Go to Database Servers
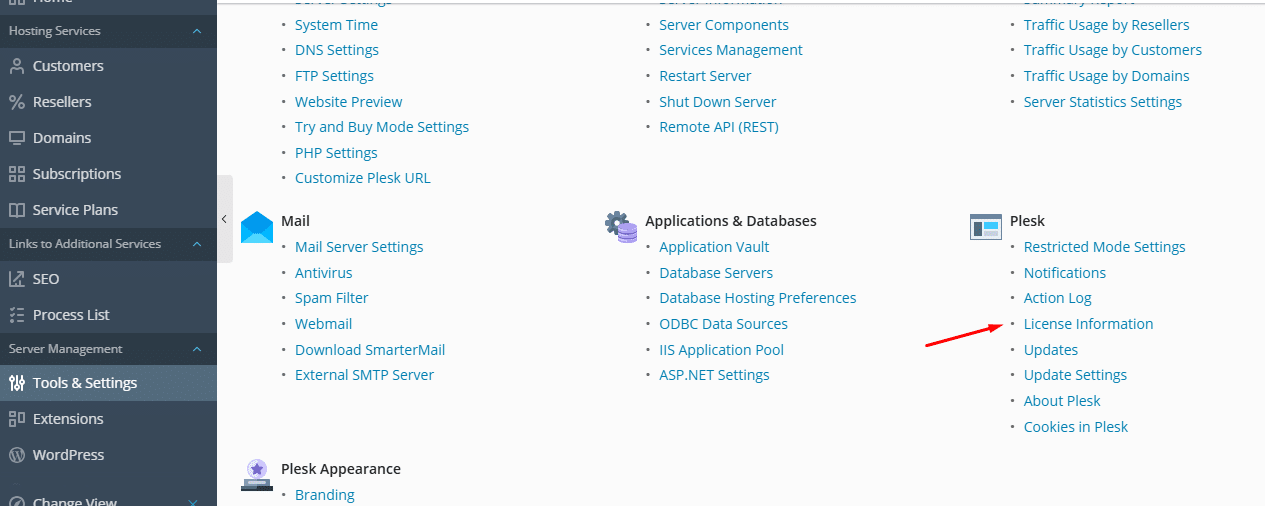This screenshot has height=506, width=1265. pos(716,273)
